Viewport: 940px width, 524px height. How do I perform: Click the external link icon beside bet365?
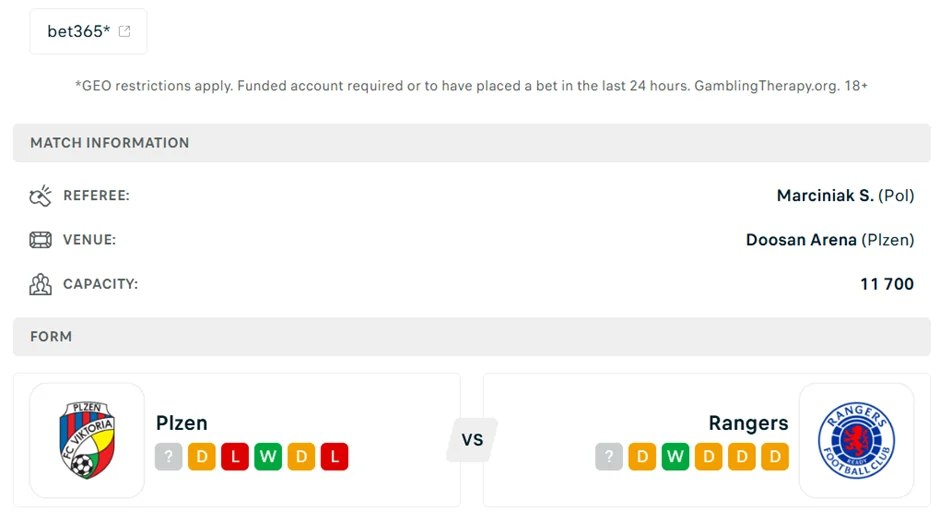click(125, 32)
